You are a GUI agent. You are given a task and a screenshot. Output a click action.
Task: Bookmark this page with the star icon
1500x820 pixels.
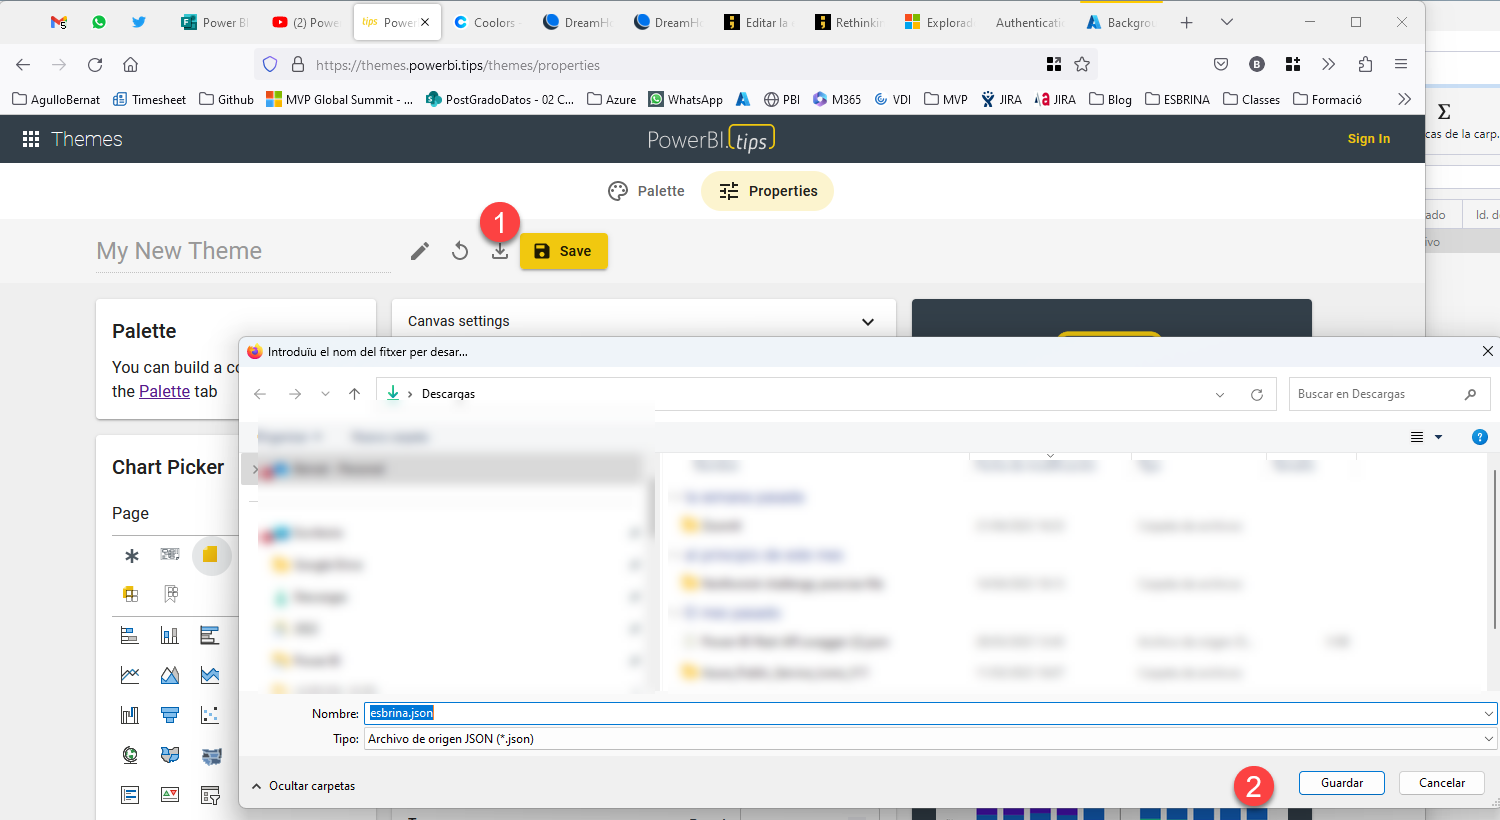(x=1082, y=65)
